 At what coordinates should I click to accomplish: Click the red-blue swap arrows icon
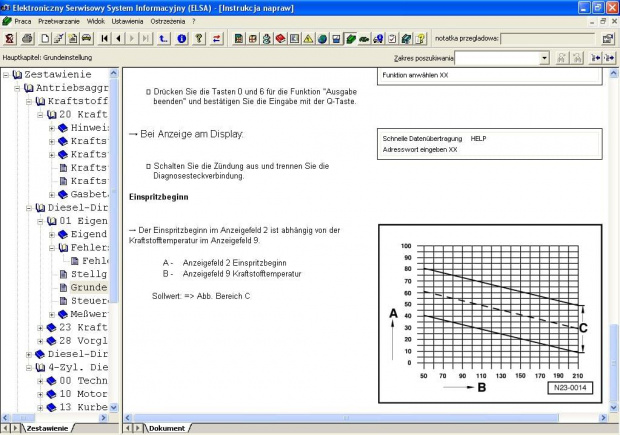pyautogui.click(x=216, y=38)
